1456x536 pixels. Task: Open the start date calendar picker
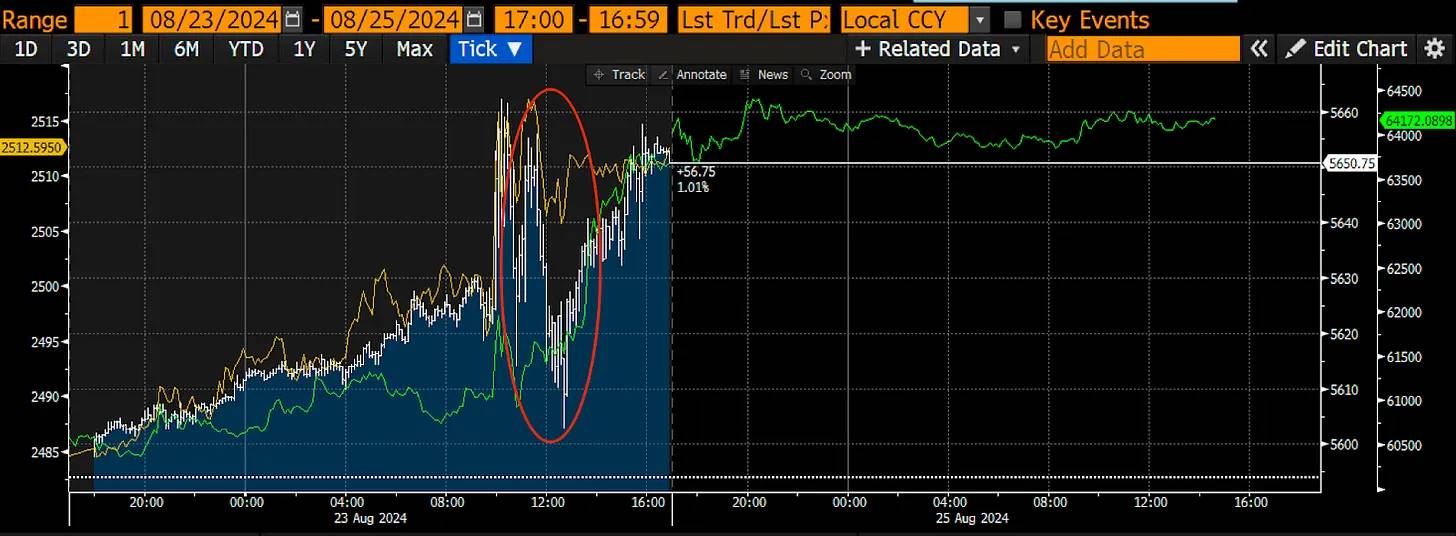(x=292, y=19)
